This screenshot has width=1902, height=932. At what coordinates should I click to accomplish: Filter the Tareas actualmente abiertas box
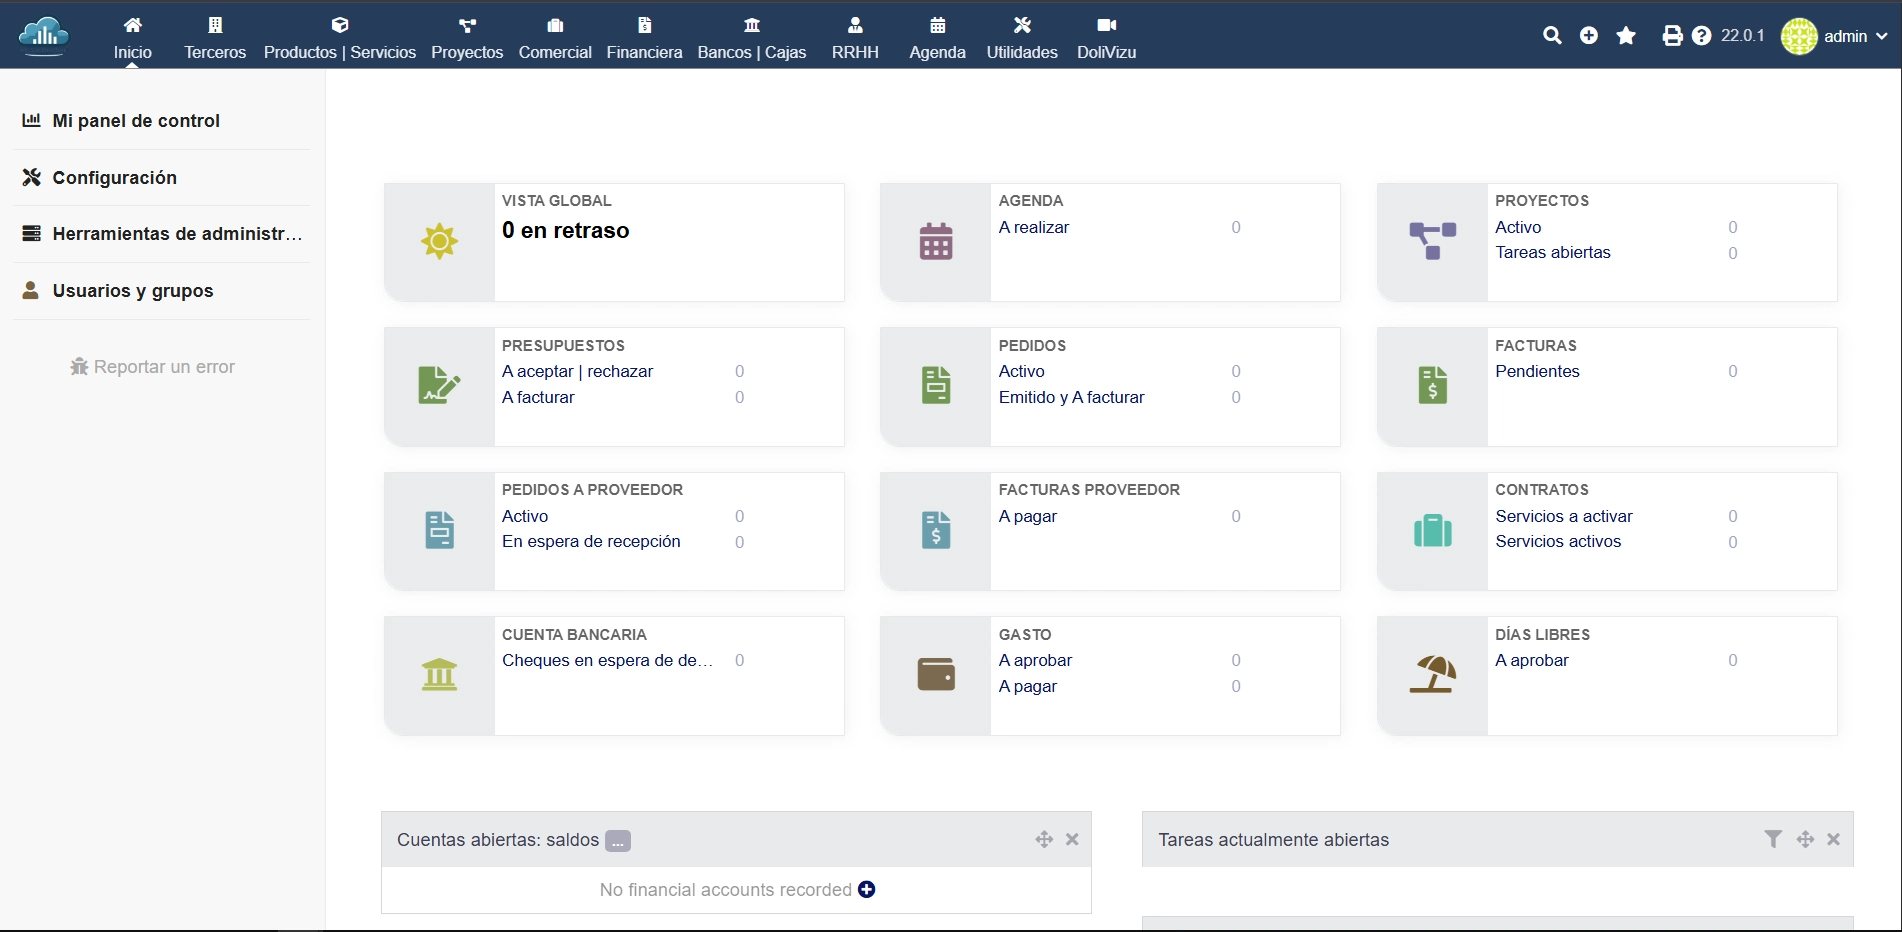click(1773, 839)
